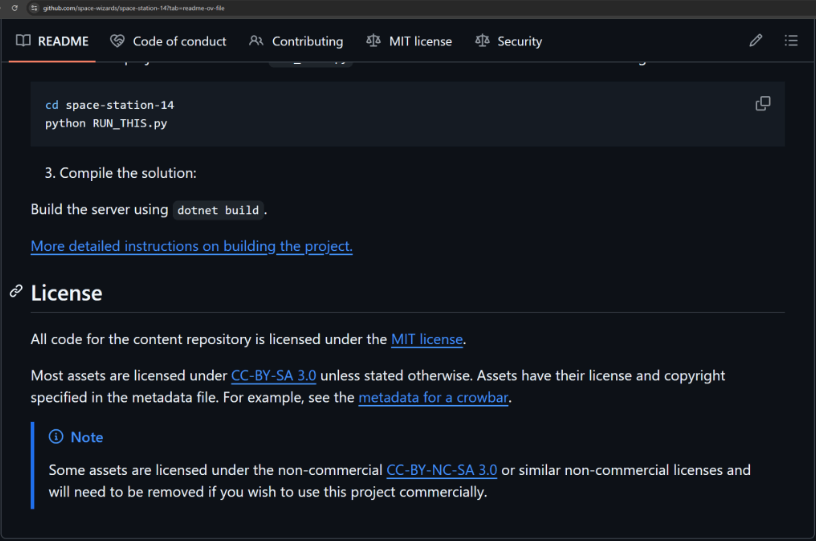Open the CC-BY-NC-SA 3.0 link
Viewport: 816px width, 541px height.
[x=442, y=470]
